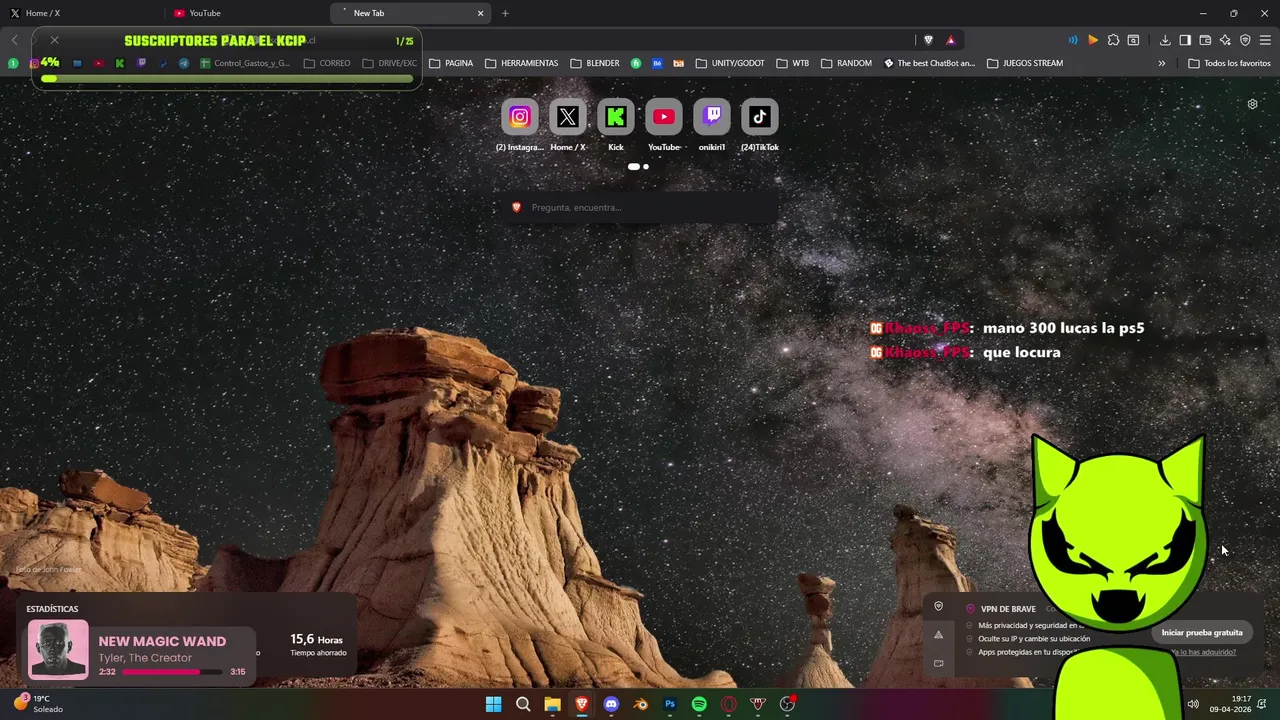Open the Brave Wallet toolbar icon
The height and width of the screenshot is (720, 1280).
[1205, 40]
